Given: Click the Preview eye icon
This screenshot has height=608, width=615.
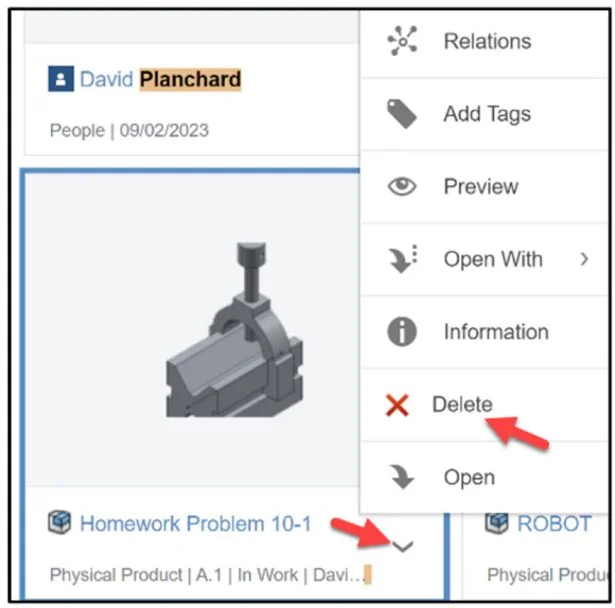Looking at the screenshot, I should pyautogui.click(x=402, y=187).
